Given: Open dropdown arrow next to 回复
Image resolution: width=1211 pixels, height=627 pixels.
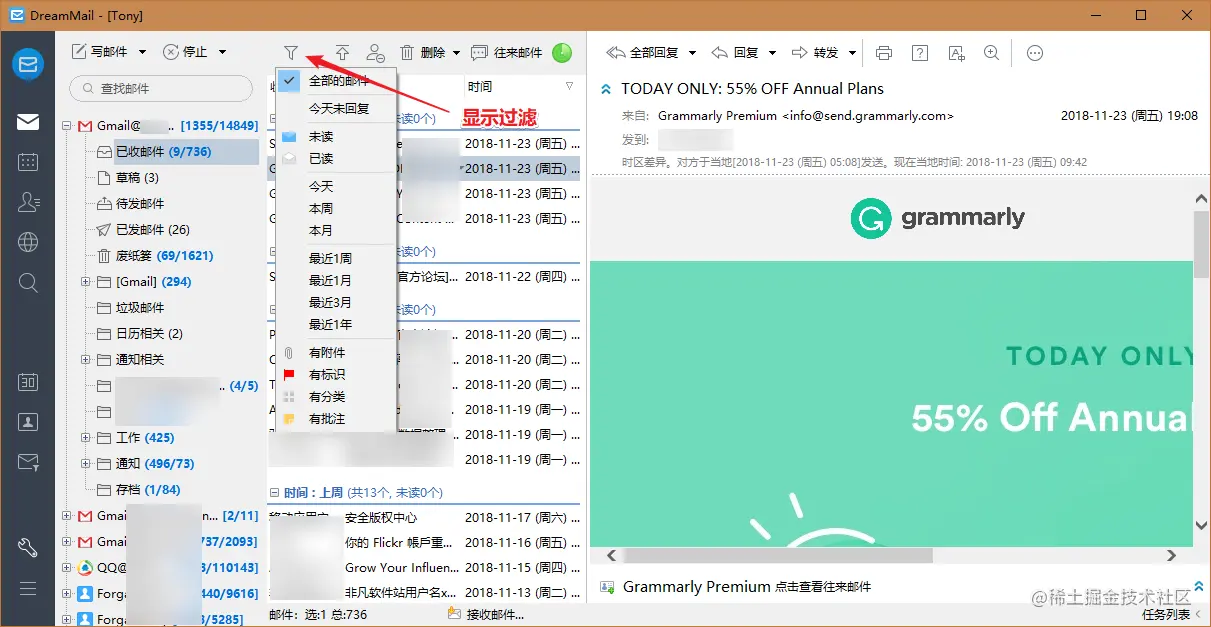Looking at the screenshot, I should coord(772,53).
